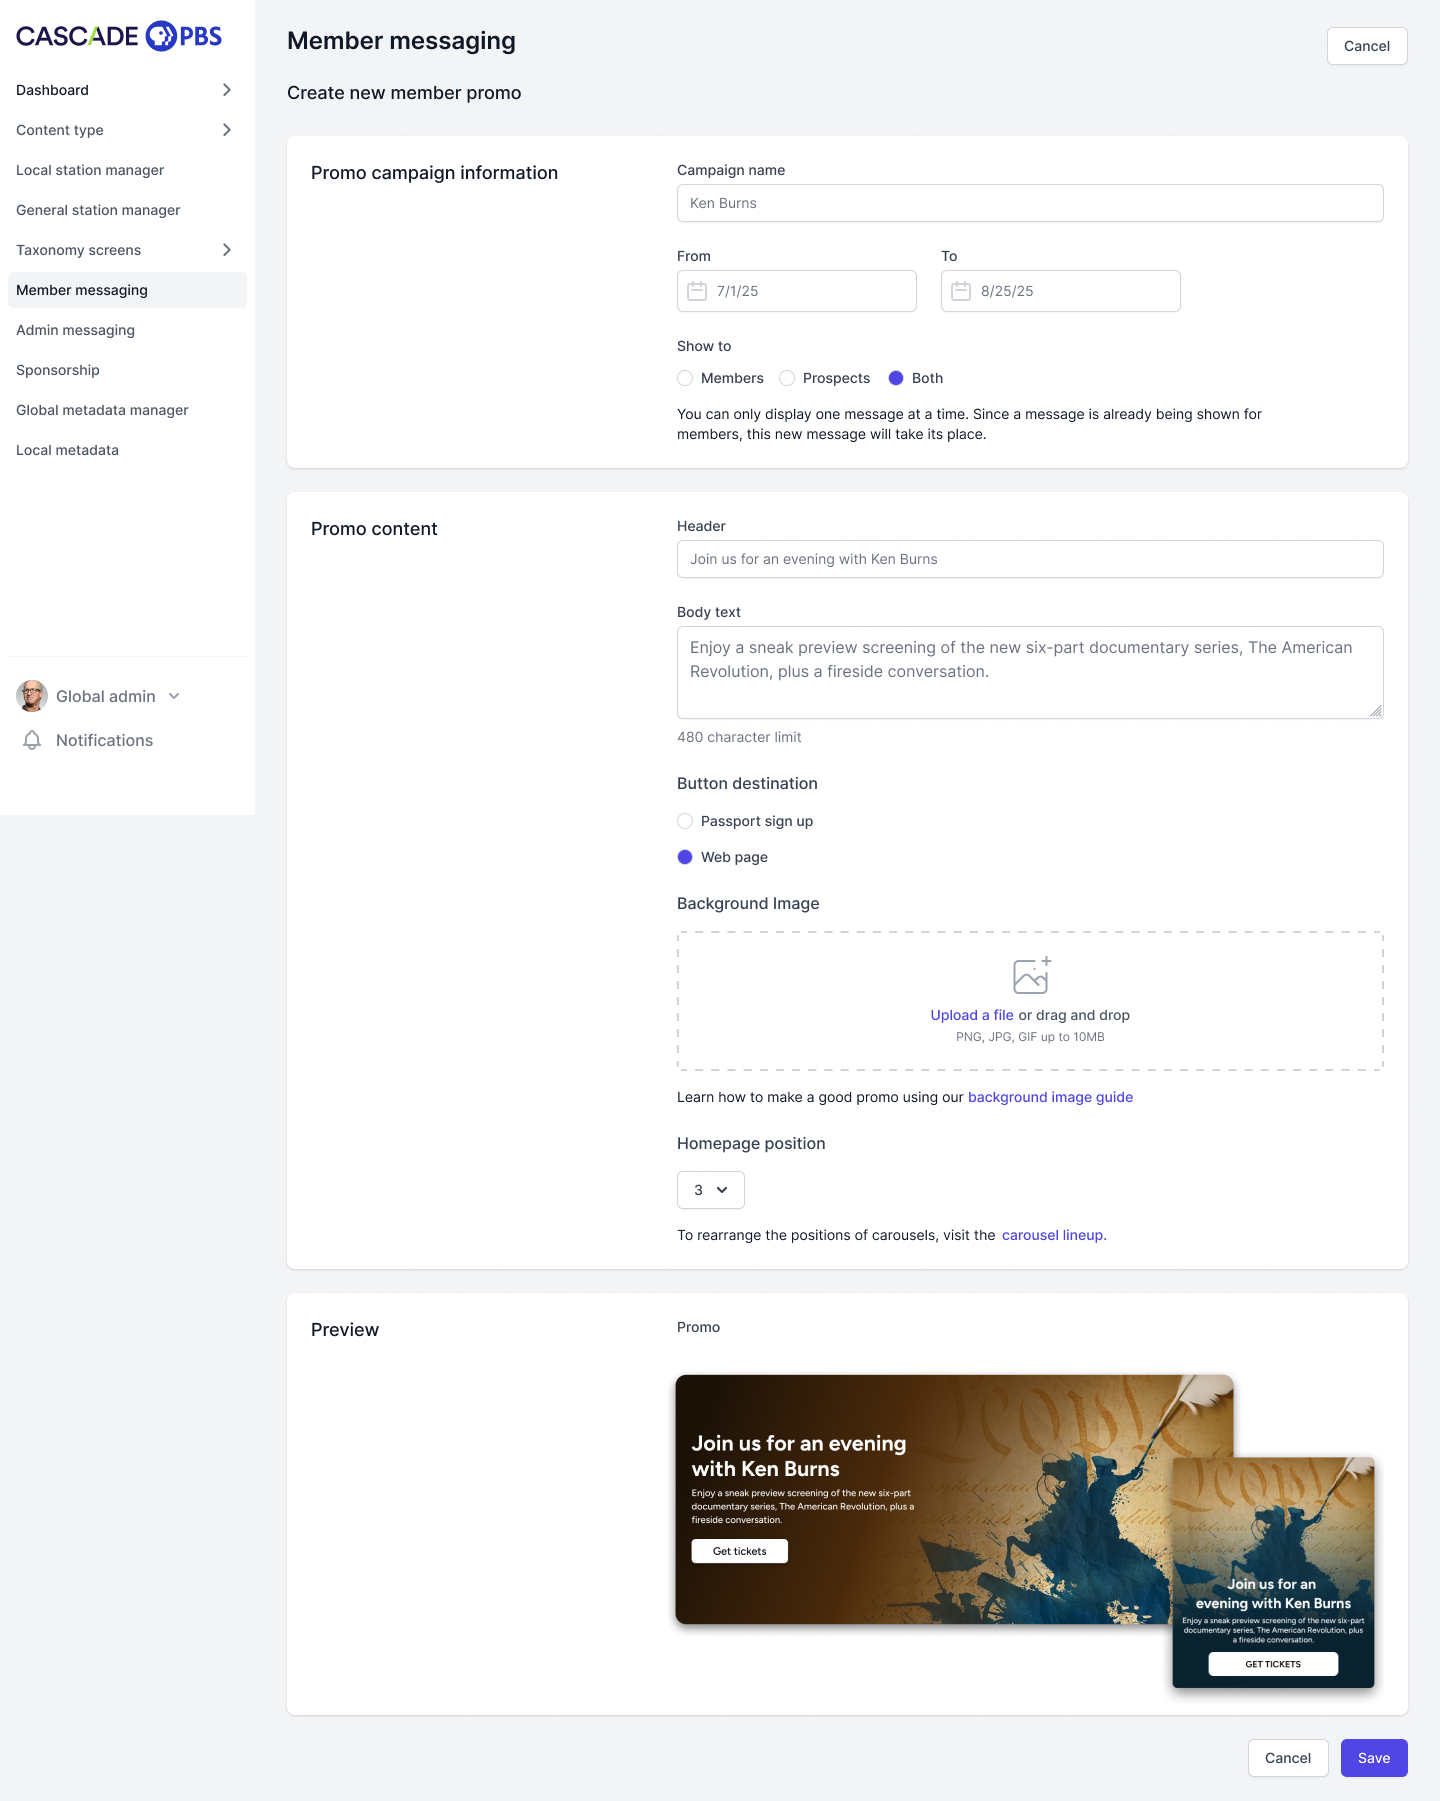Expand the Dashboard menu chevron
Viewport: 1440px width, 1801px height.
pyautogui.click(x=227, y=90)
